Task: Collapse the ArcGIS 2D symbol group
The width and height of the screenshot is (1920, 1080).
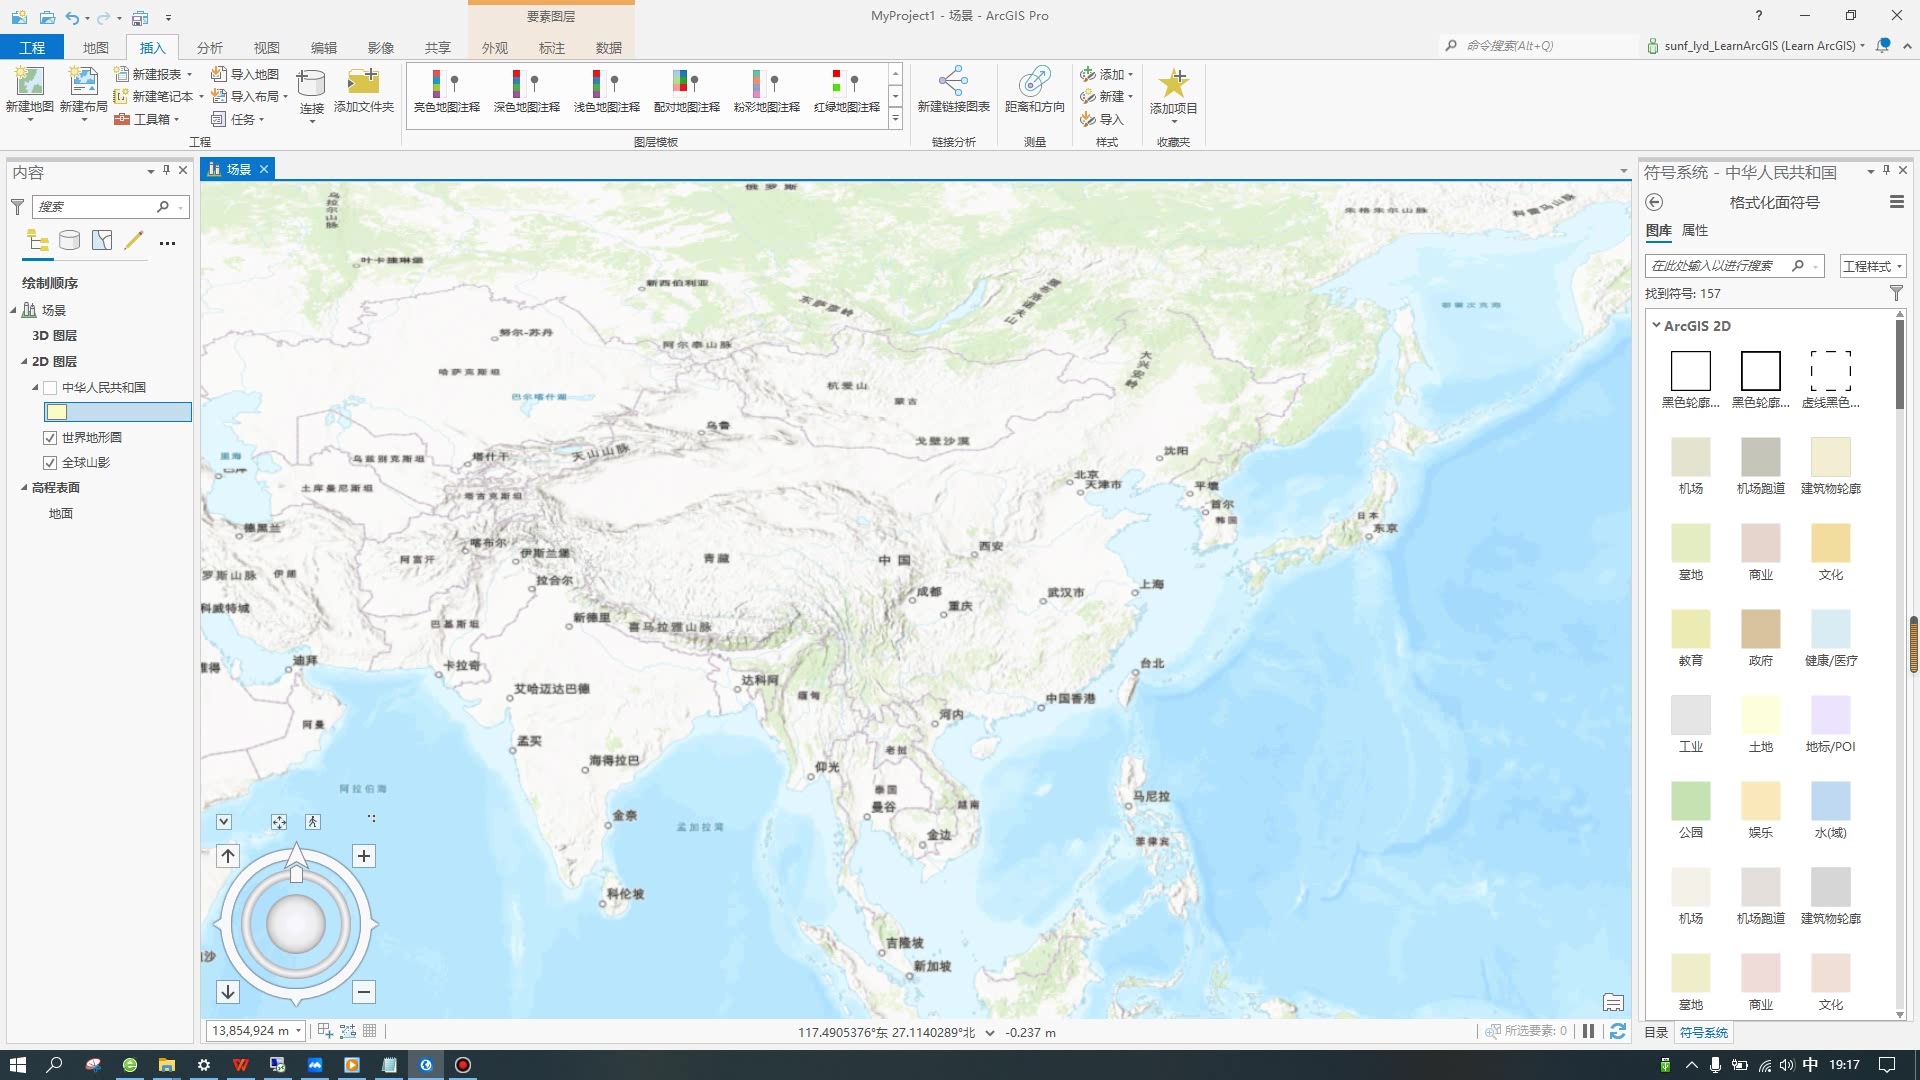Action: [x=1657, y=325]
